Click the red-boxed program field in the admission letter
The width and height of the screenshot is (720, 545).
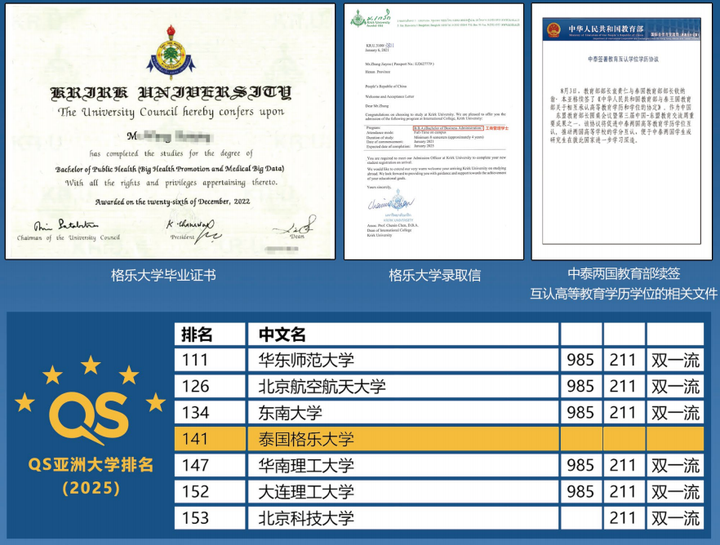pyautogui.click(x=448, y=128)
